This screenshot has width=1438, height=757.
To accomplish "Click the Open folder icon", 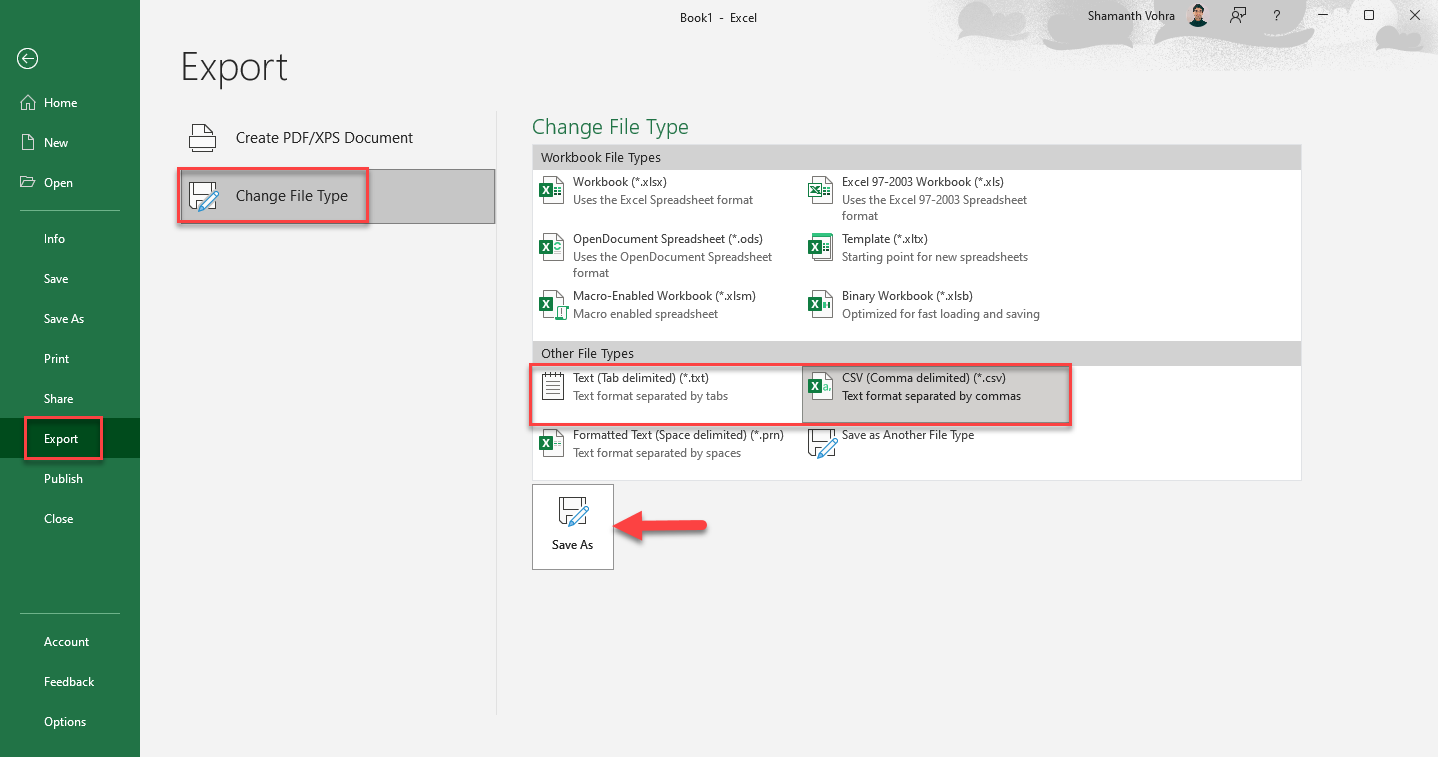I will [28, 183].
